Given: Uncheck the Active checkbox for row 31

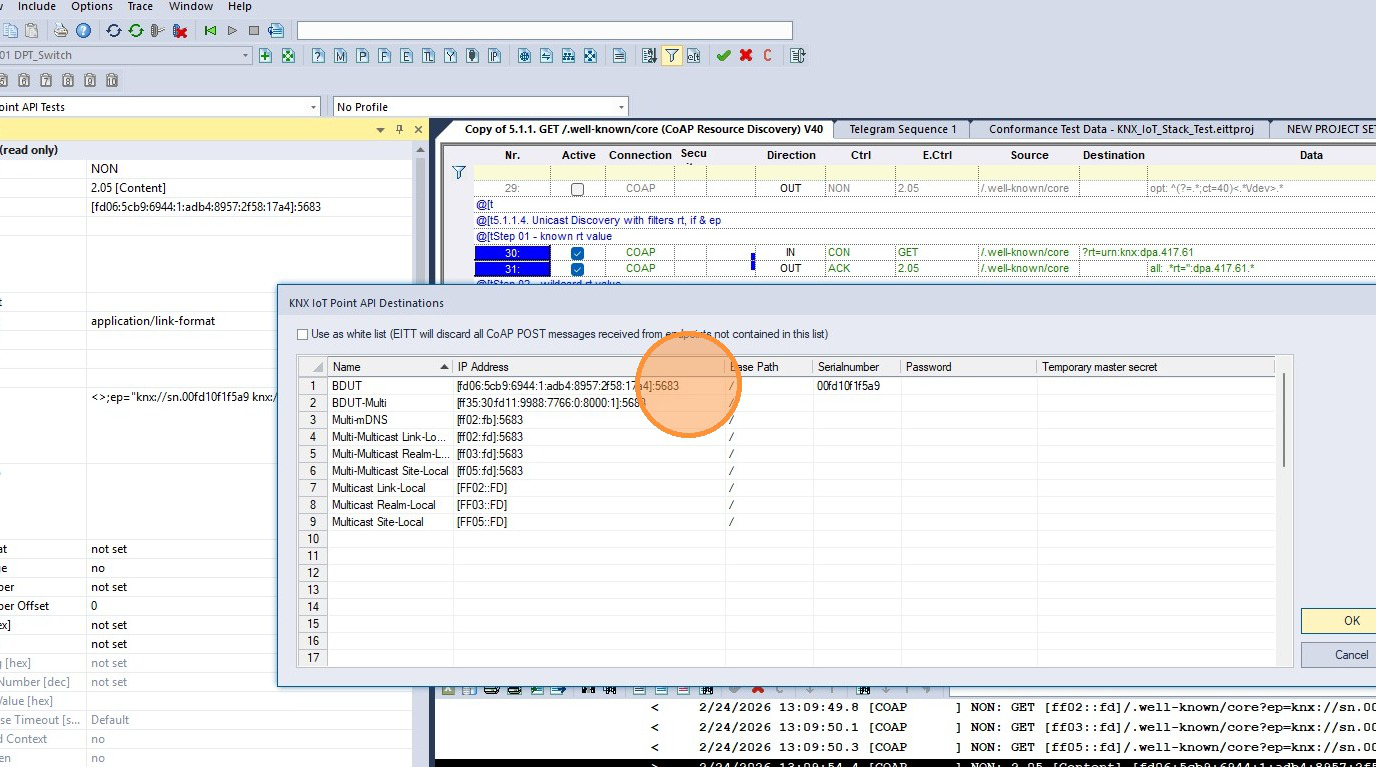Looking at the screenshot, I should coord(577,269).
